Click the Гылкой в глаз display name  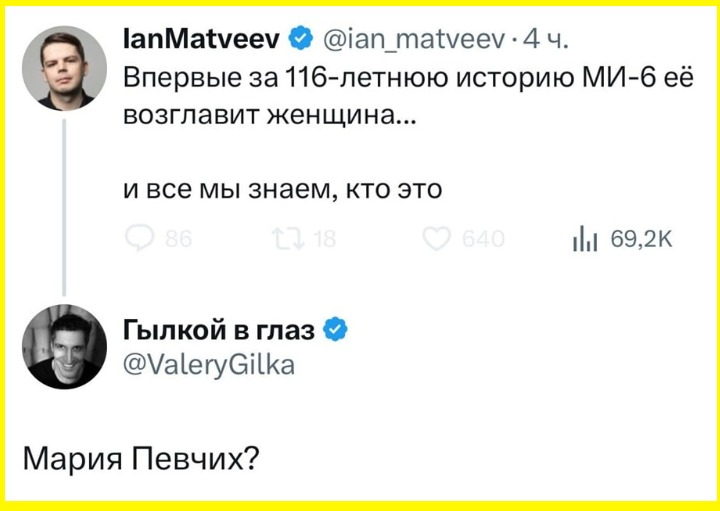click(219, 330)
